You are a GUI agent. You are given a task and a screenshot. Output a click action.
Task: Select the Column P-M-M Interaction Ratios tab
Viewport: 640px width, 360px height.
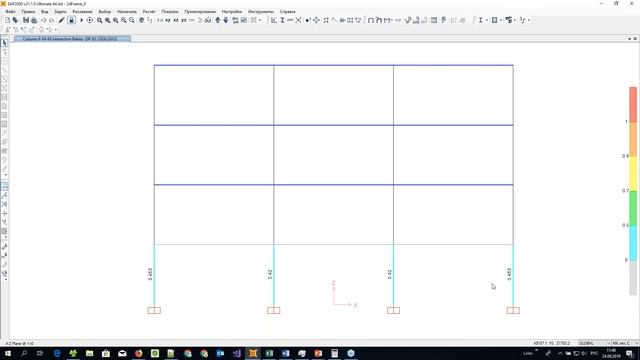pos(72,38)
